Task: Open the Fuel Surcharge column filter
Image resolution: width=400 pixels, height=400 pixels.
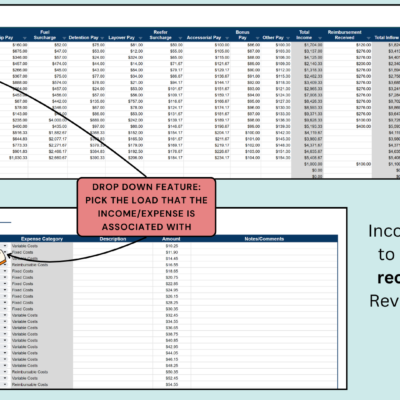Action: tap(64, 38)
